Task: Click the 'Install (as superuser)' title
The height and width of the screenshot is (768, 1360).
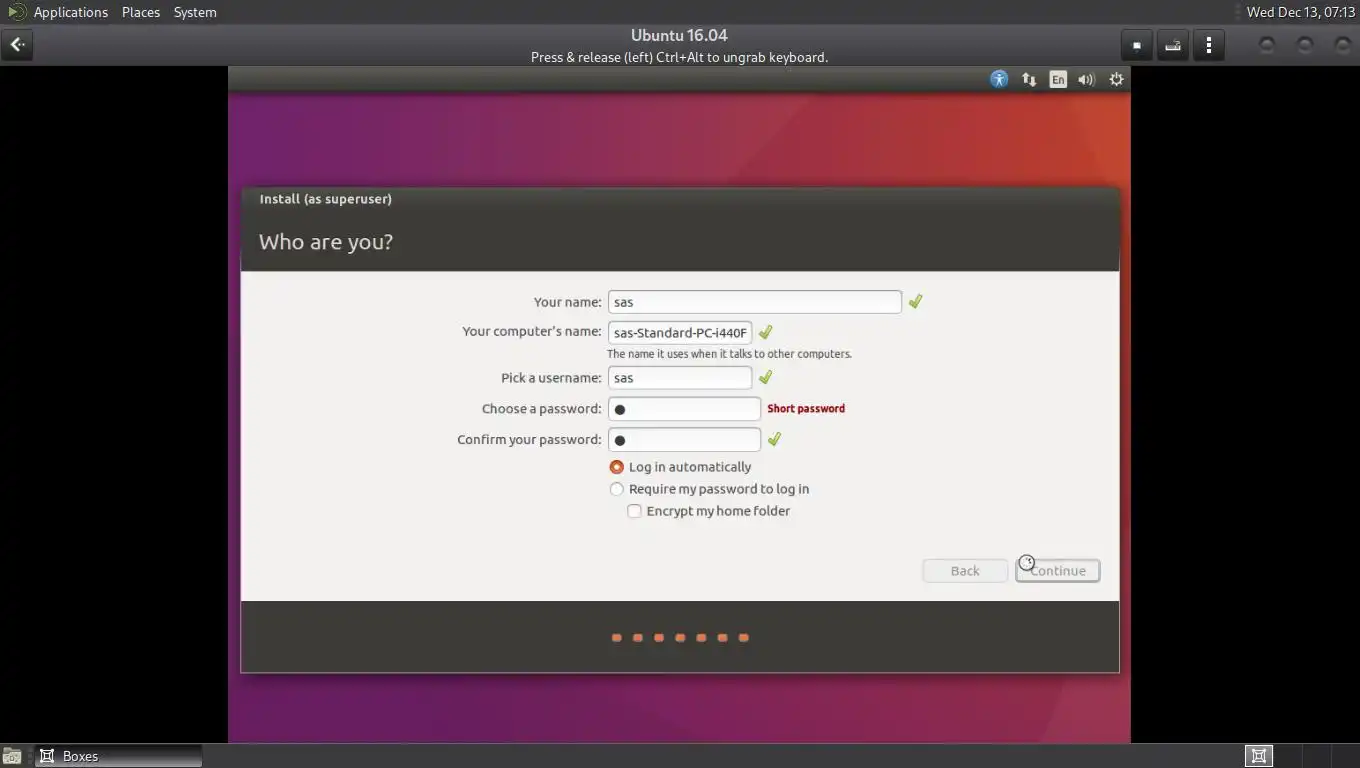Action: tap(325, 199)
